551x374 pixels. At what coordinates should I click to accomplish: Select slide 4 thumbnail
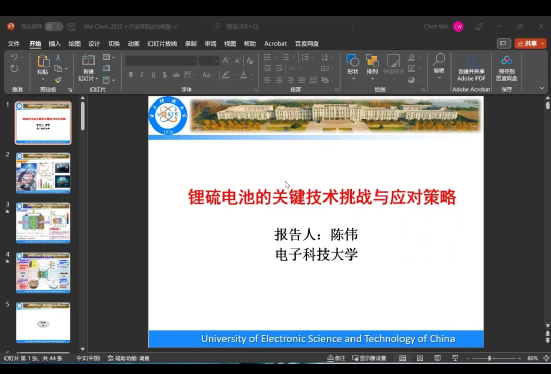point(43,273)
